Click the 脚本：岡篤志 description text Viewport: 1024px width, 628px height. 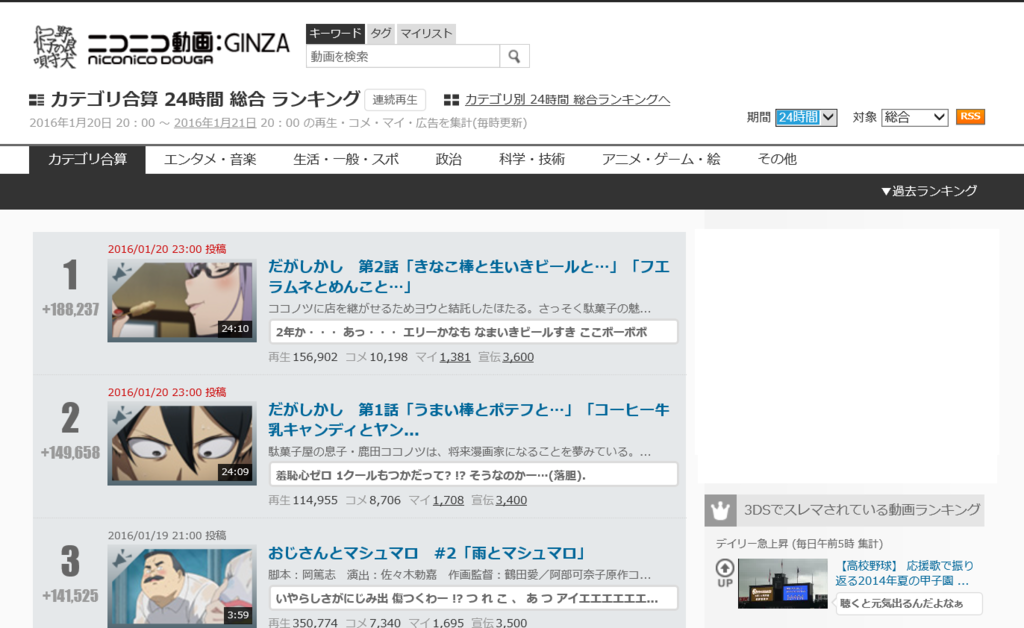click(x=460, y=574)
